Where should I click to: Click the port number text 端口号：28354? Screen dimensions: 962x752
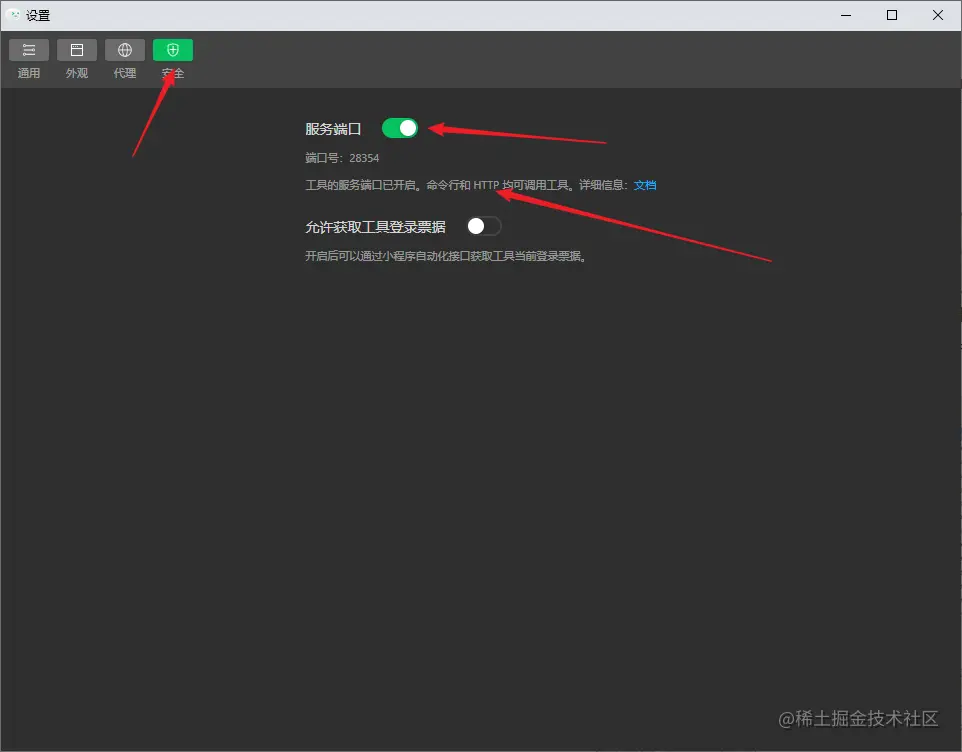point(342,158)
